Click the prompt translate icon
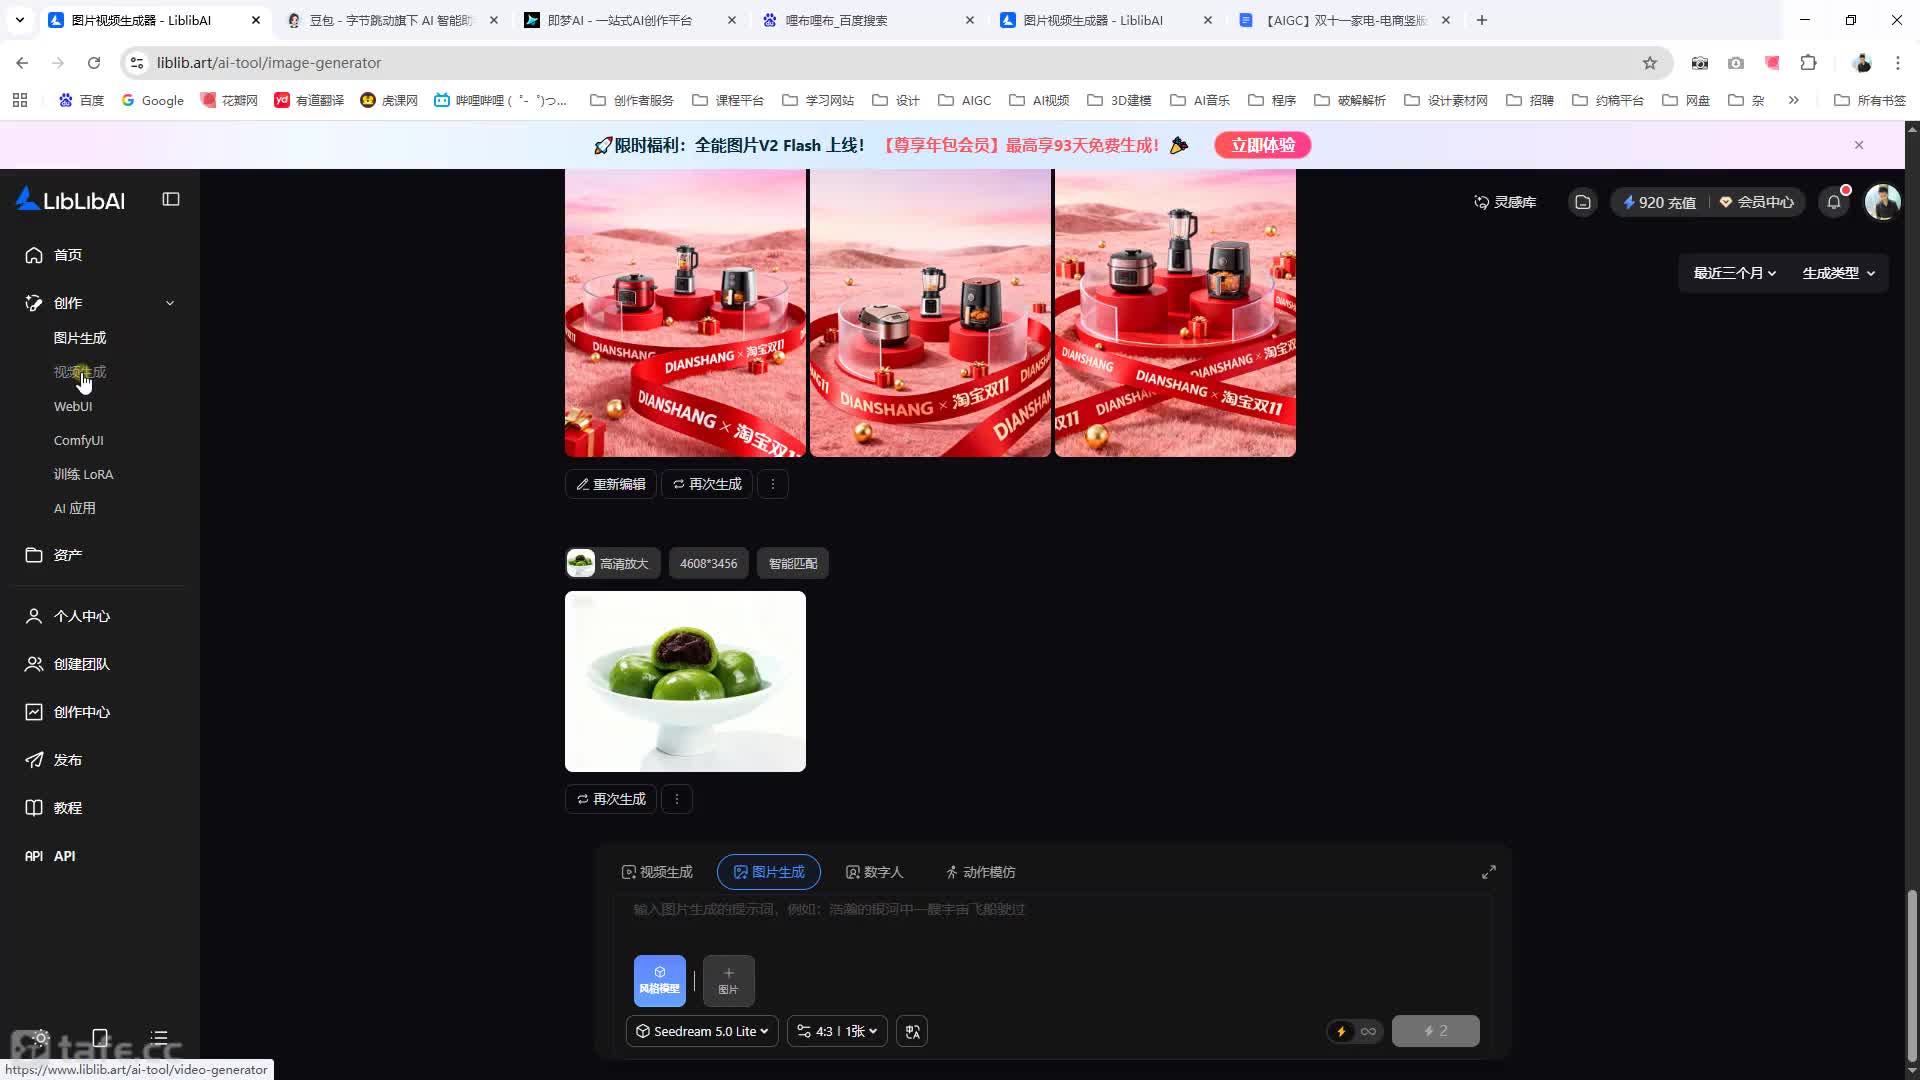This screenshot has height=1080, width=1920. point(912,1031)
